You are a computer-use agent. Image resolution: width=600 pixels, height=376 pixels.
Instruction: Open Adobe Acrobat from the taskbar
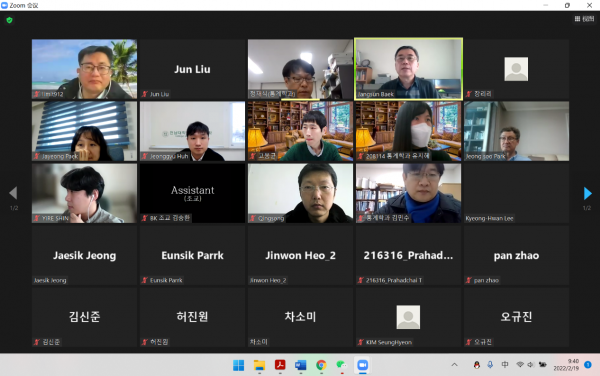[280, 365]
